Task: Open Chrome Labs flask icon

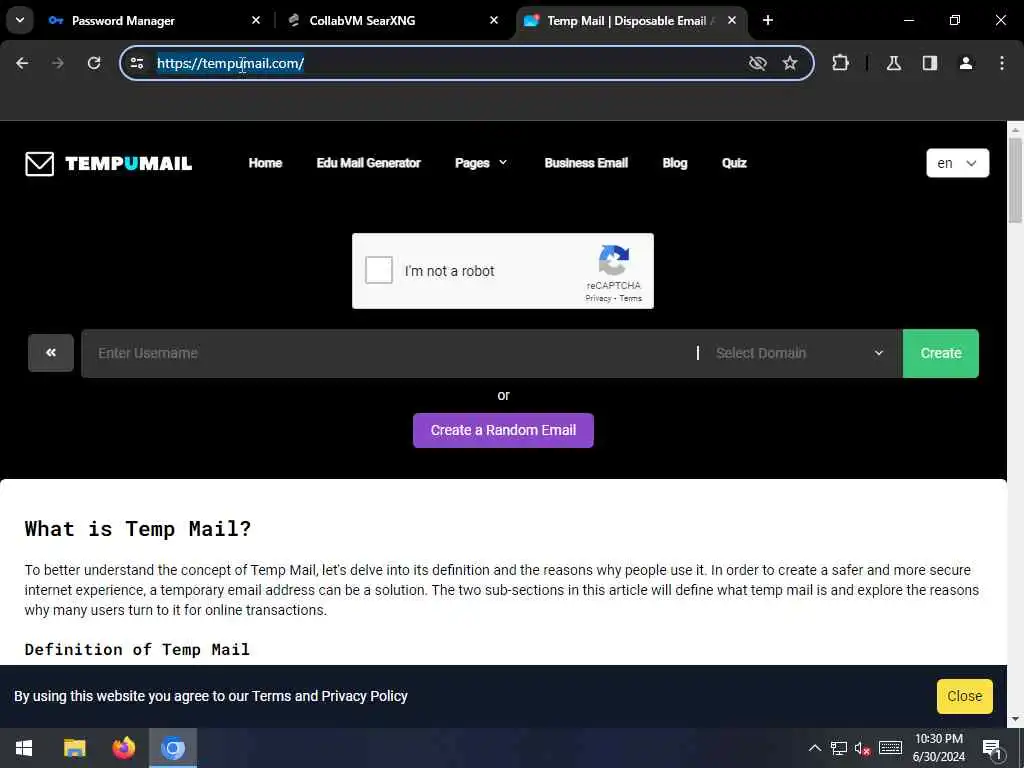Action: (x=893, y=63)
